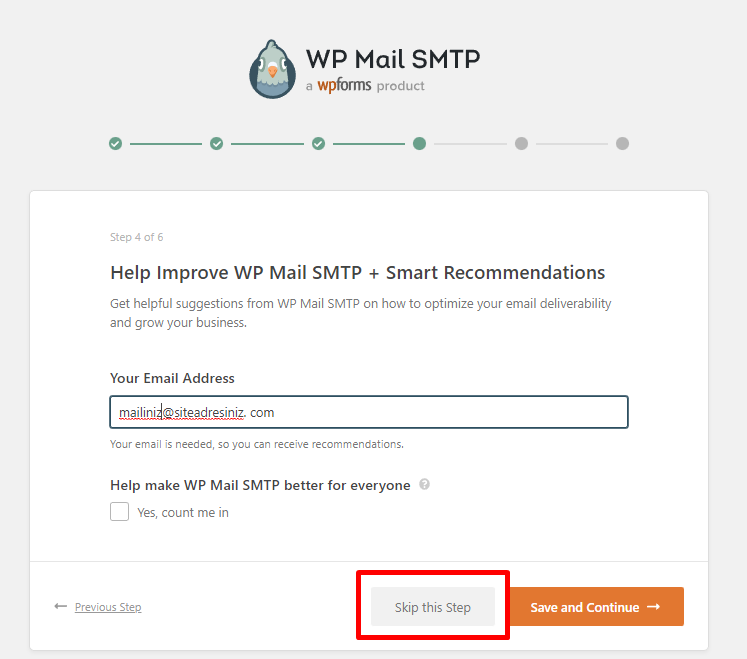Screen dimensions: 747x659
Task: Click the WP Mail SMTP title text
Action: (x=392, y=59)
